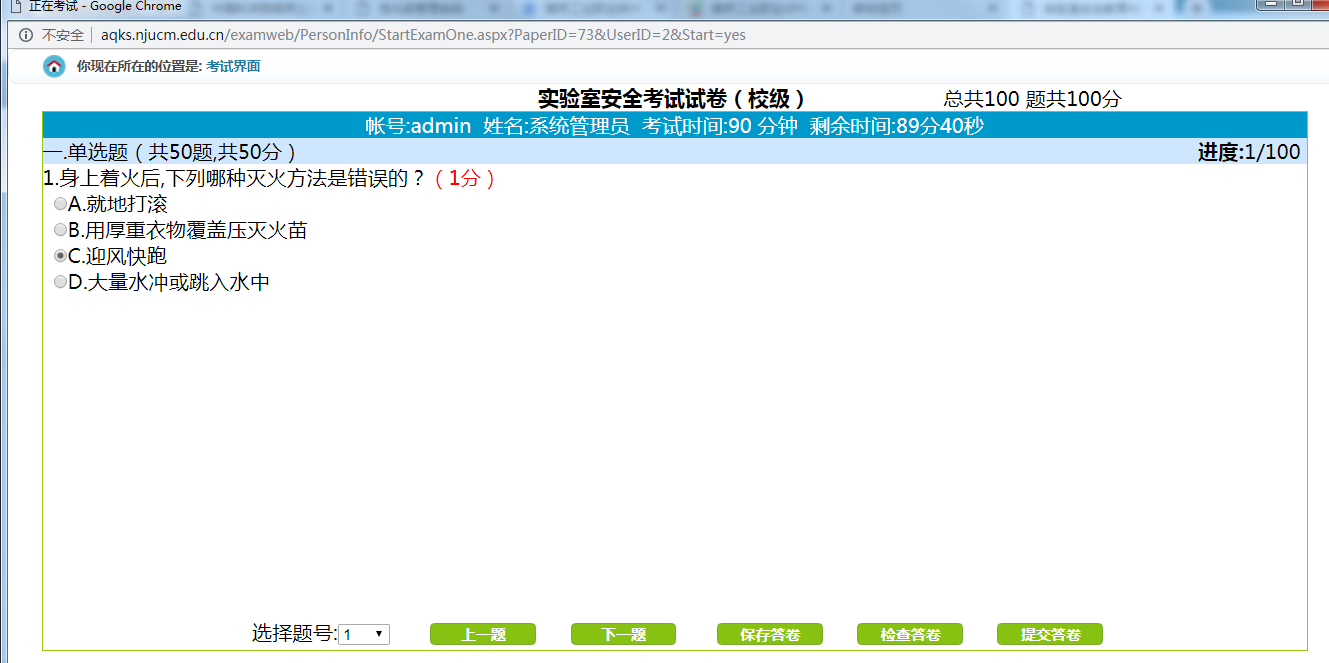
Task: Click the 上一题 previous question button
Action: [482, 633]
